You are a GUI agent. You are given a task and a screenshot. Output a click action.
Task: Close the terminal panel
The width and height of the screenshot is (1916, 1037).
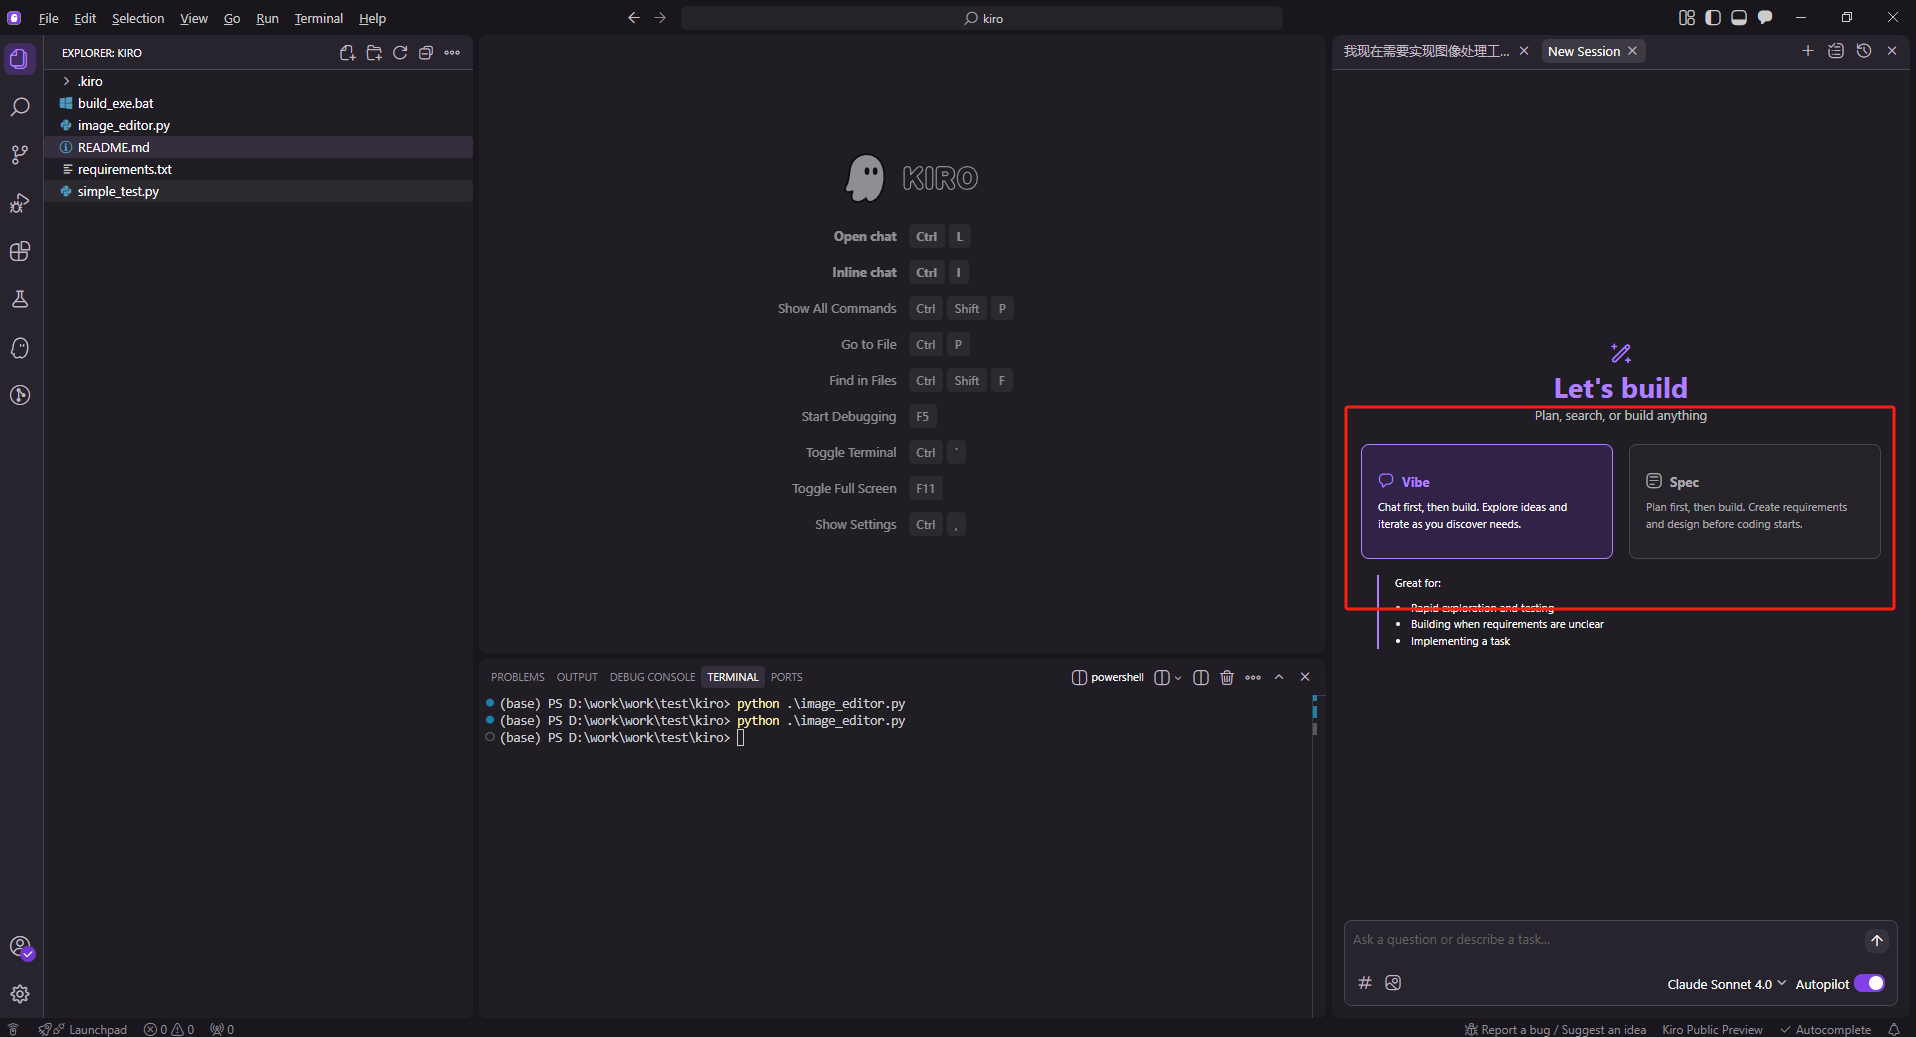(x=1305, y=677)
